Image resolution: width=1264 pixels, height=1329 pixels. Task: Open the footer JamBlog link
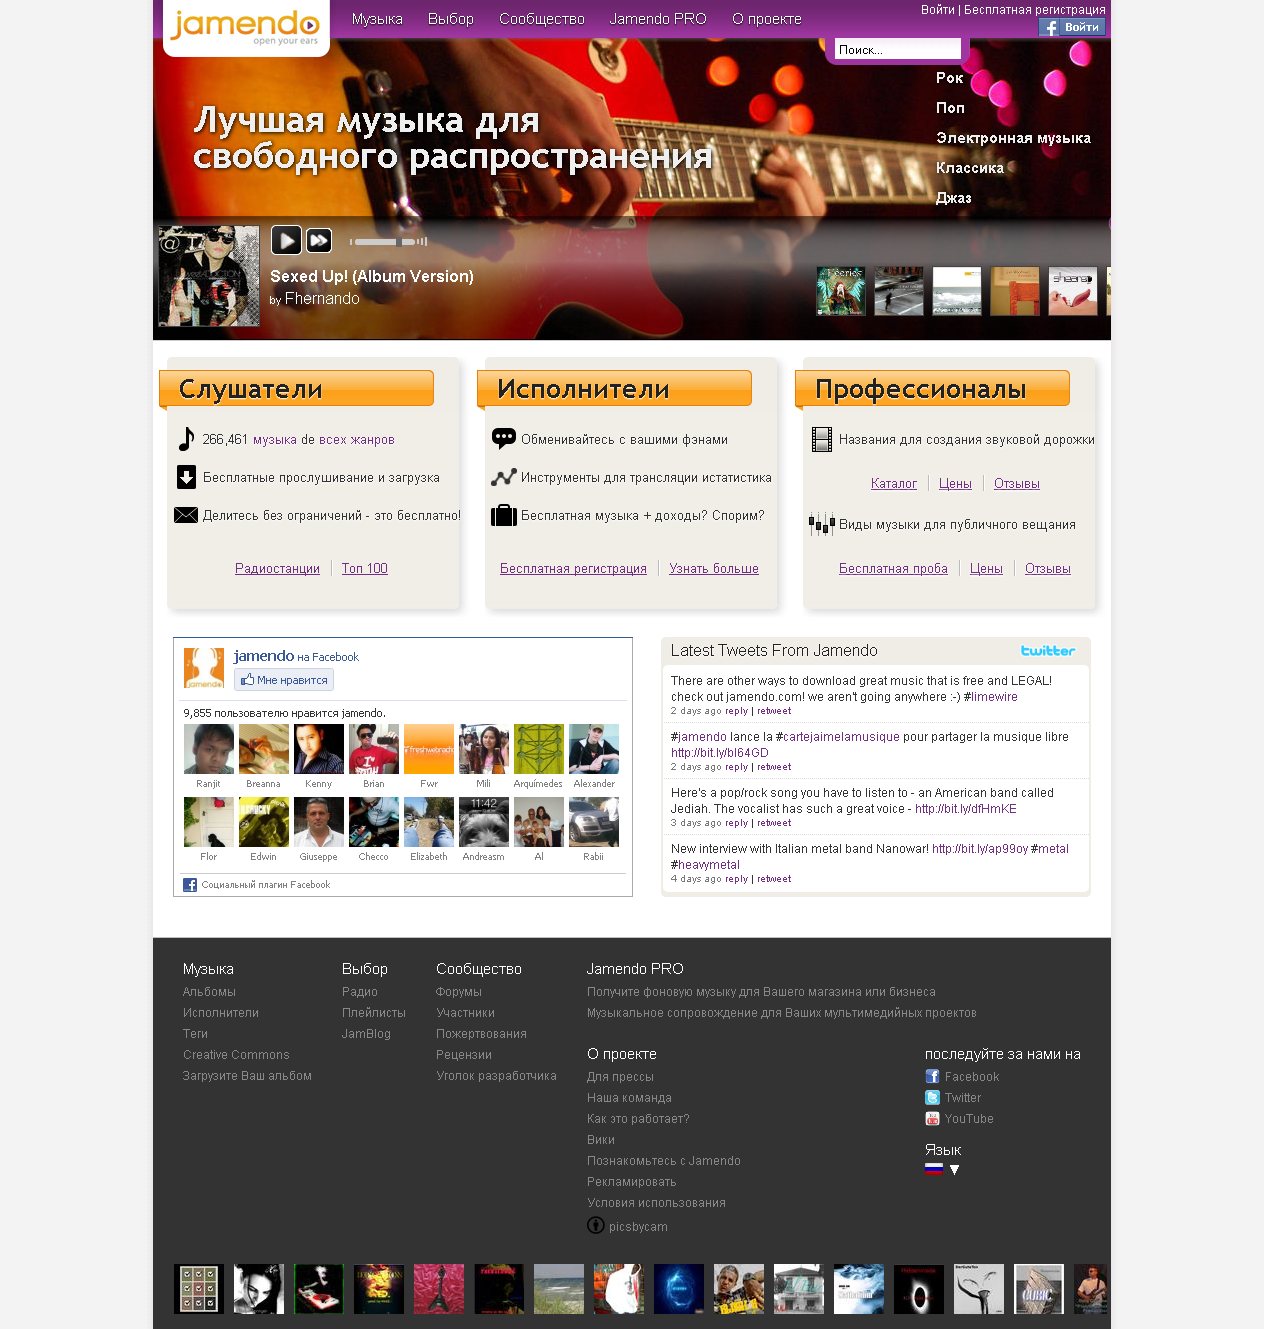[x=366, y=1034]
